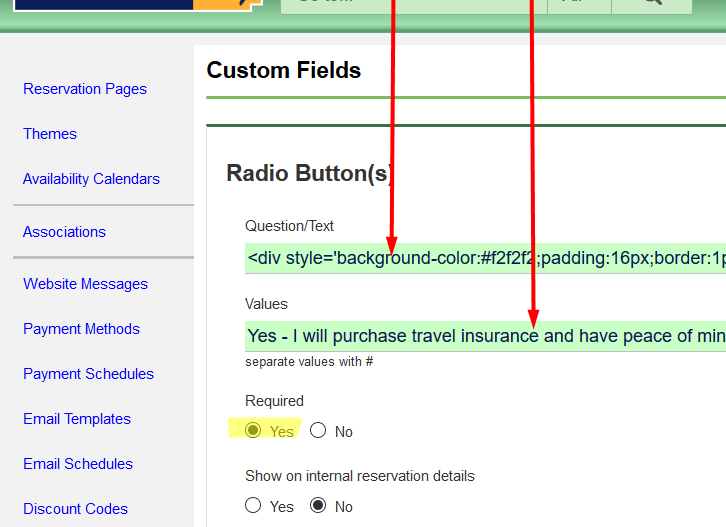Open Discount Codes page
Screen dimensions: 726x527
[x=75, y=509]
